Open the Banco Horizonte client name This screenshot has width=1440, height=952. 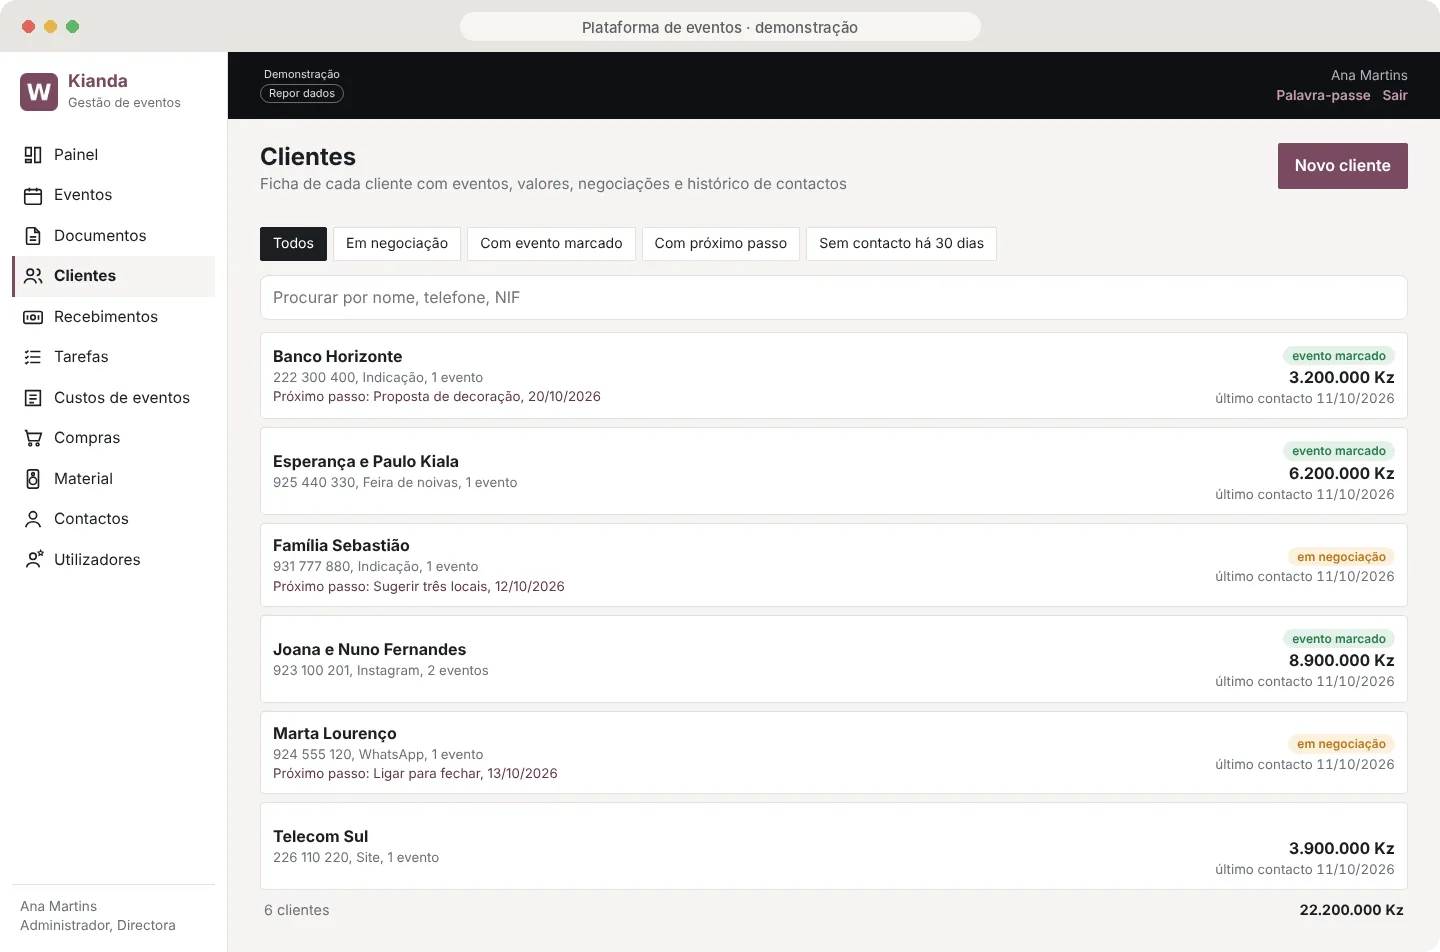click(338, 357)
